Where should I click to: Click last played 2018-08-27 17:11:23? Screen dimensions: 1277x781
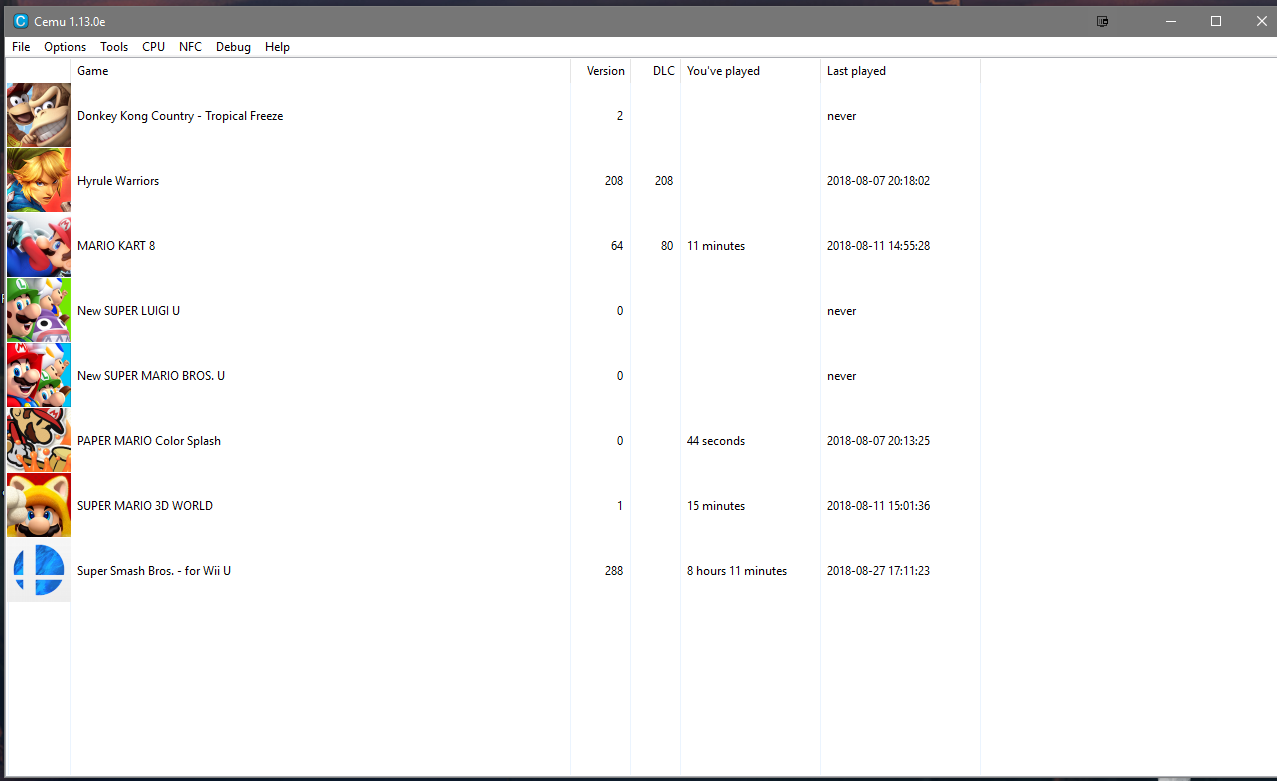(879, 571)
